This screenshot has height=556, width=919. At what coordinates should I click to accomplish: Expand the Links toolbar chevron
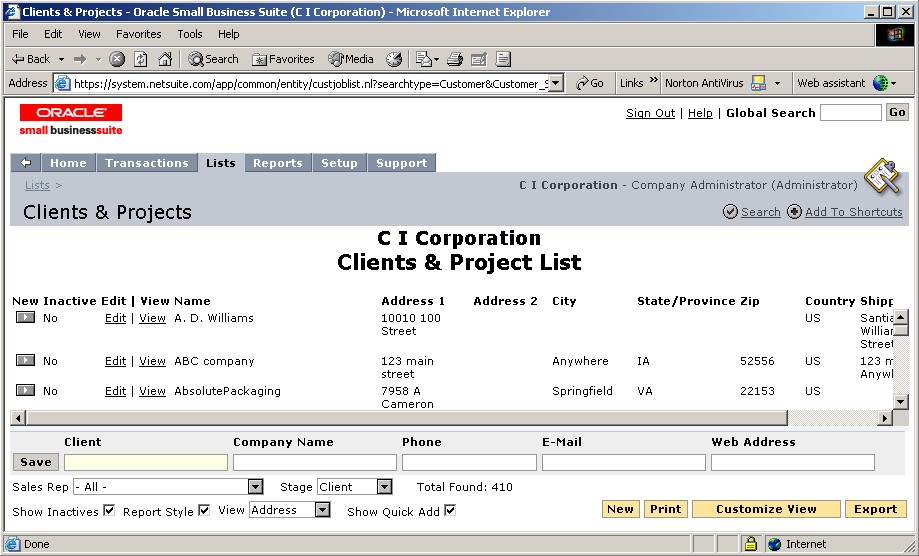click(653, 80)
